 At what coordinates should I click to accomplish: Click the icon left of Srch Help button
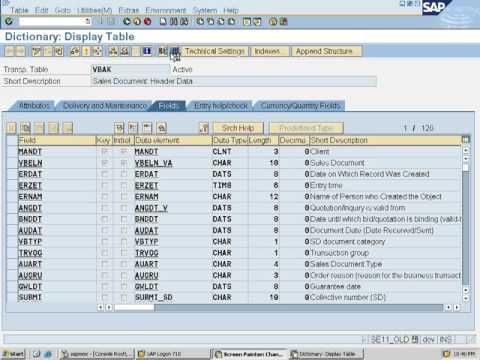(204, 128)
